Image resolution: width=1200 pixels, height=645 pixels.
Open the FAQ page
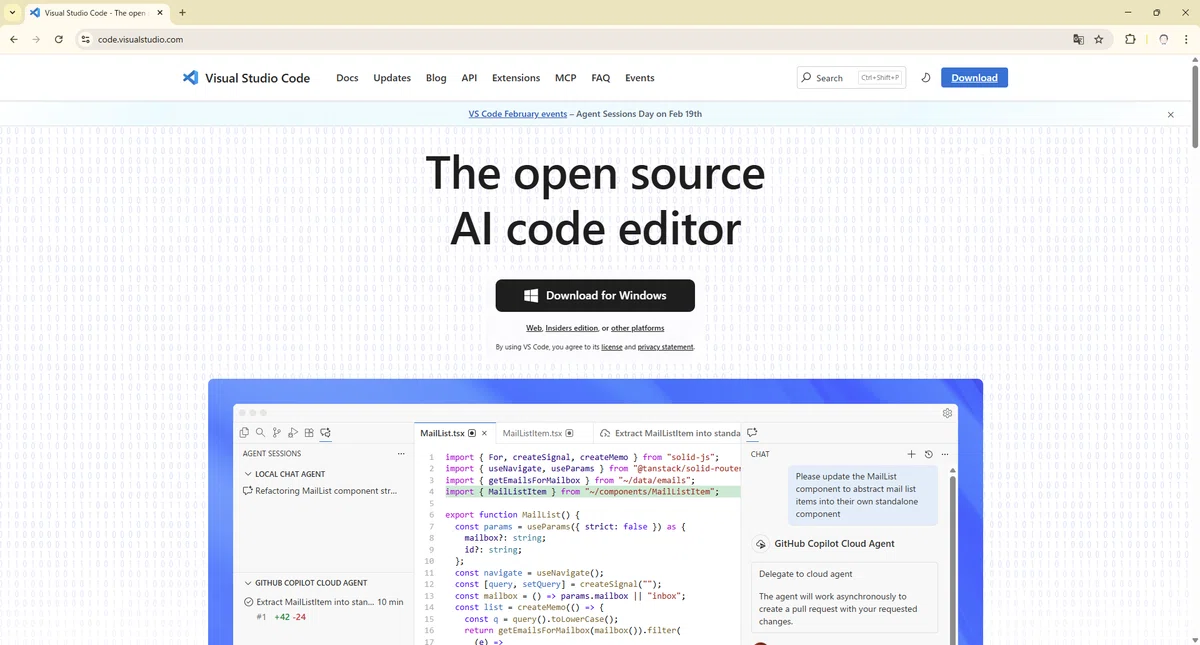600,78
